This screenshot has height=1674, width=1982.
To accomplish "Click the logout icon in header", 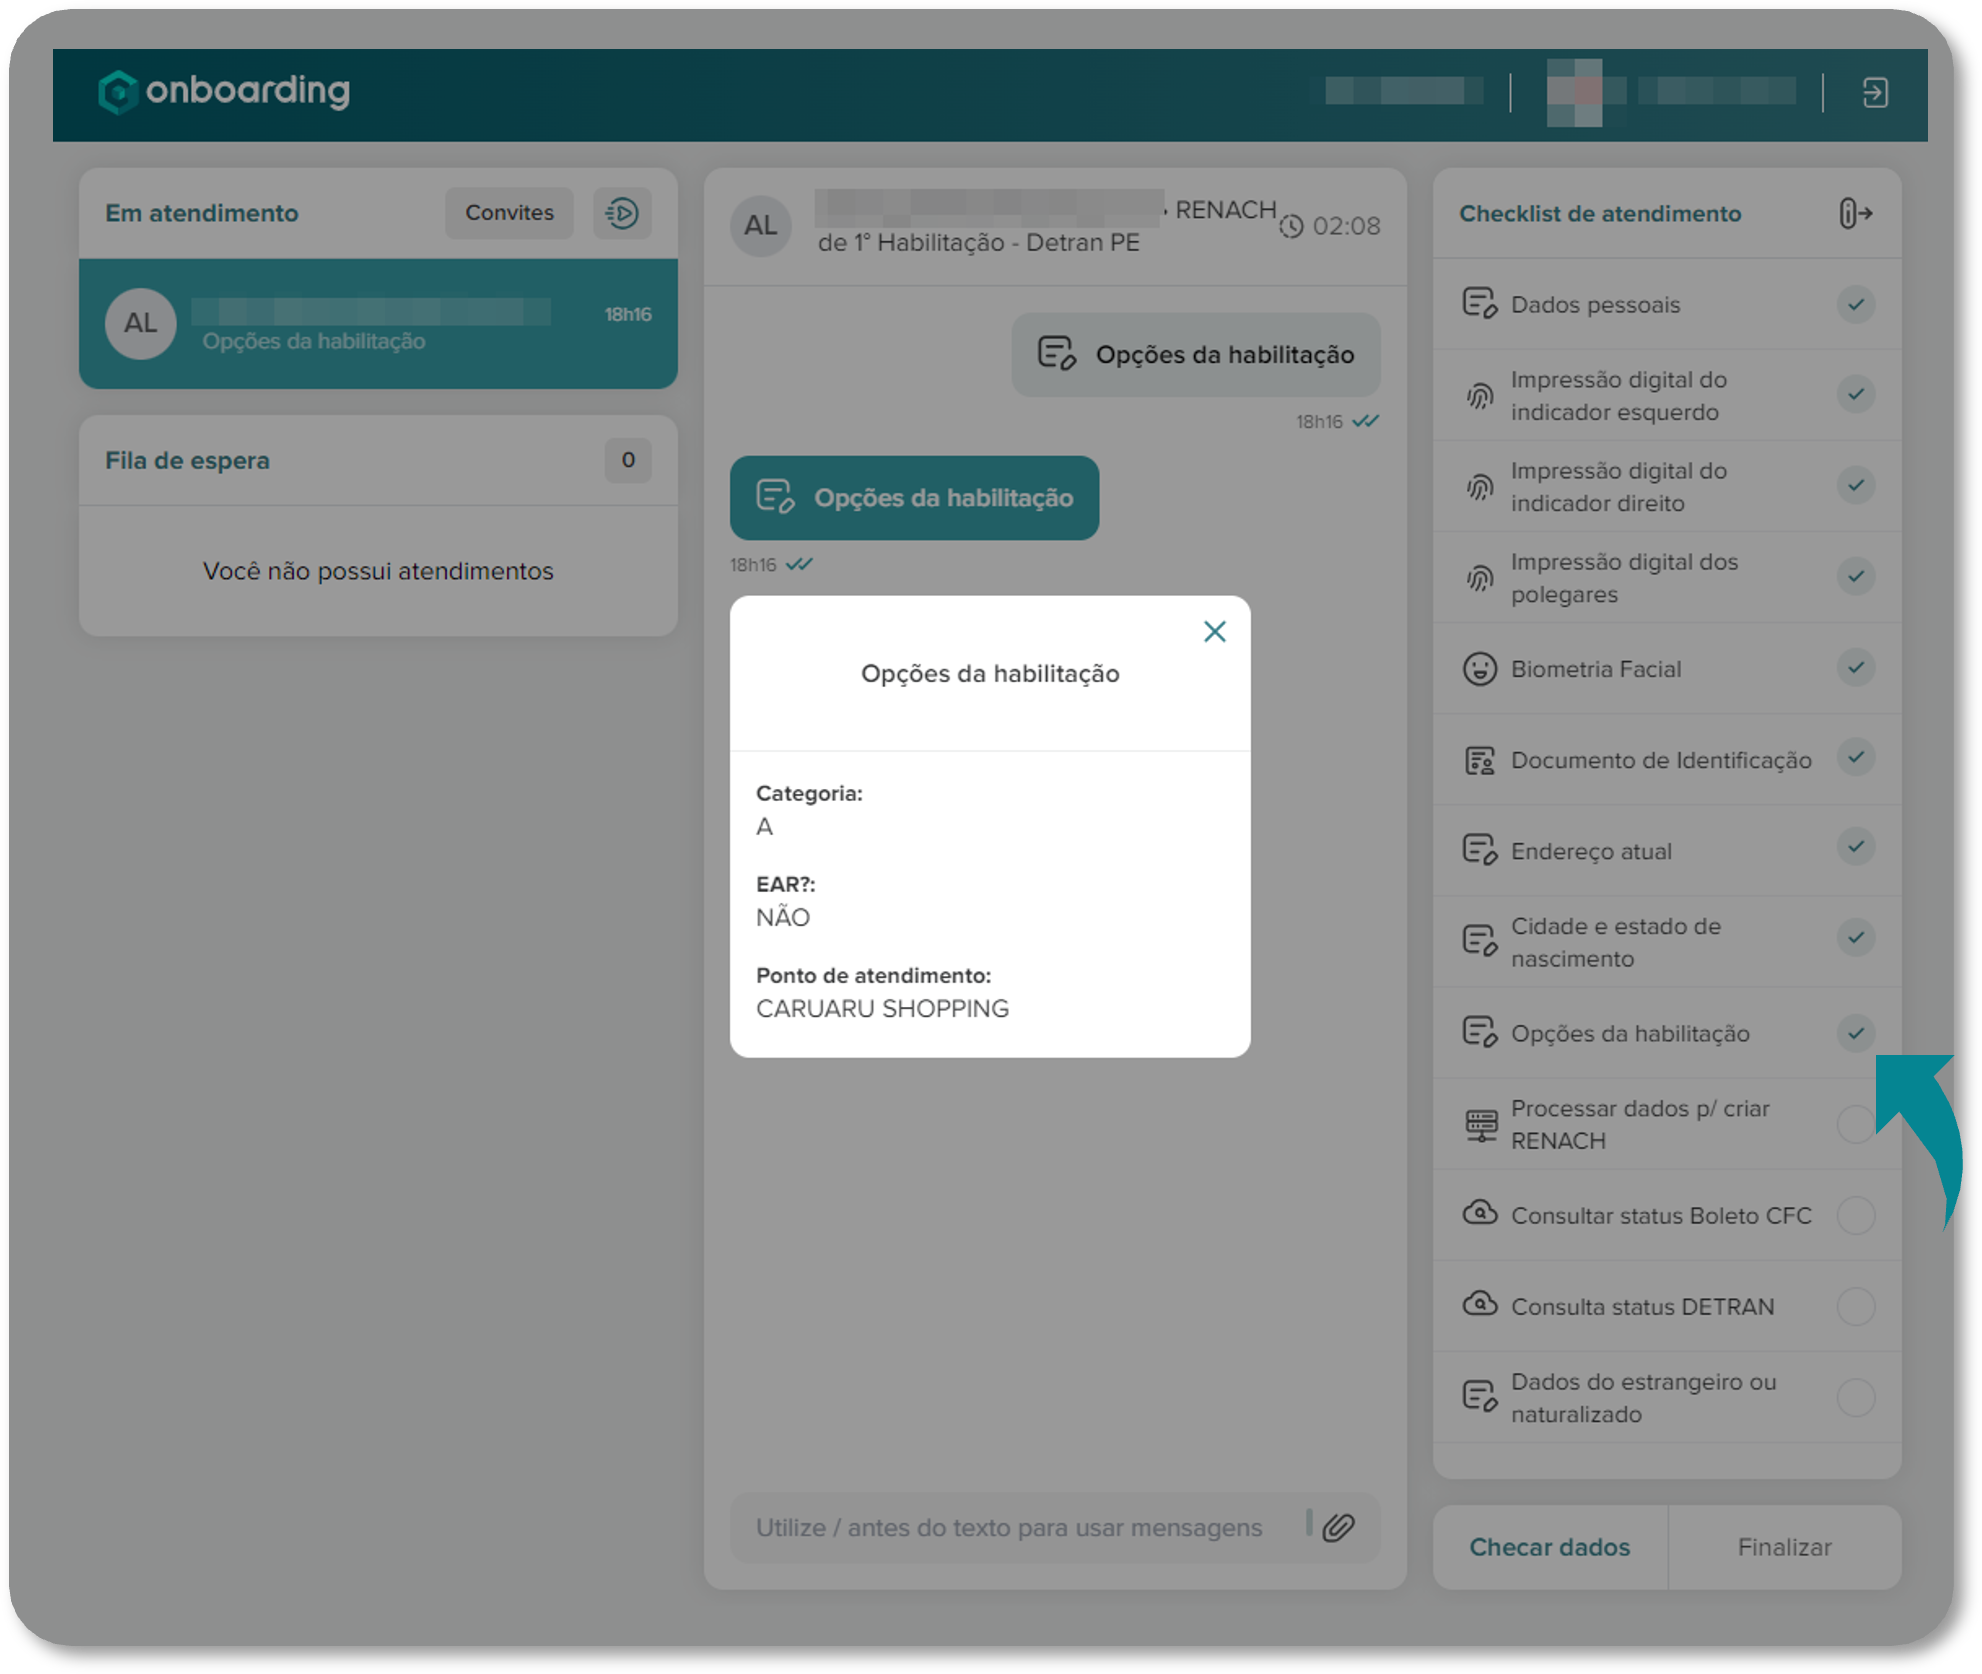I will [1874, 93].
